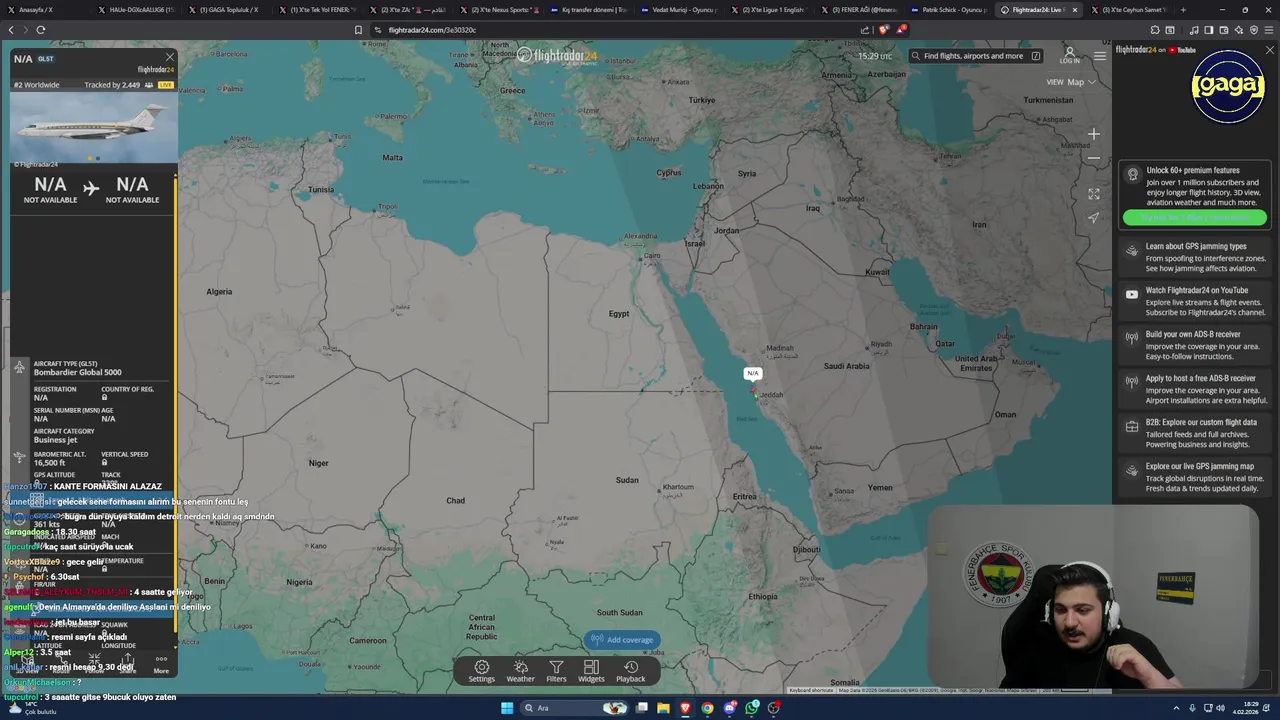Expand the VIEW Map dropdown
The height and width of the screenshot is (720, 1280).
pos(1069,82)
